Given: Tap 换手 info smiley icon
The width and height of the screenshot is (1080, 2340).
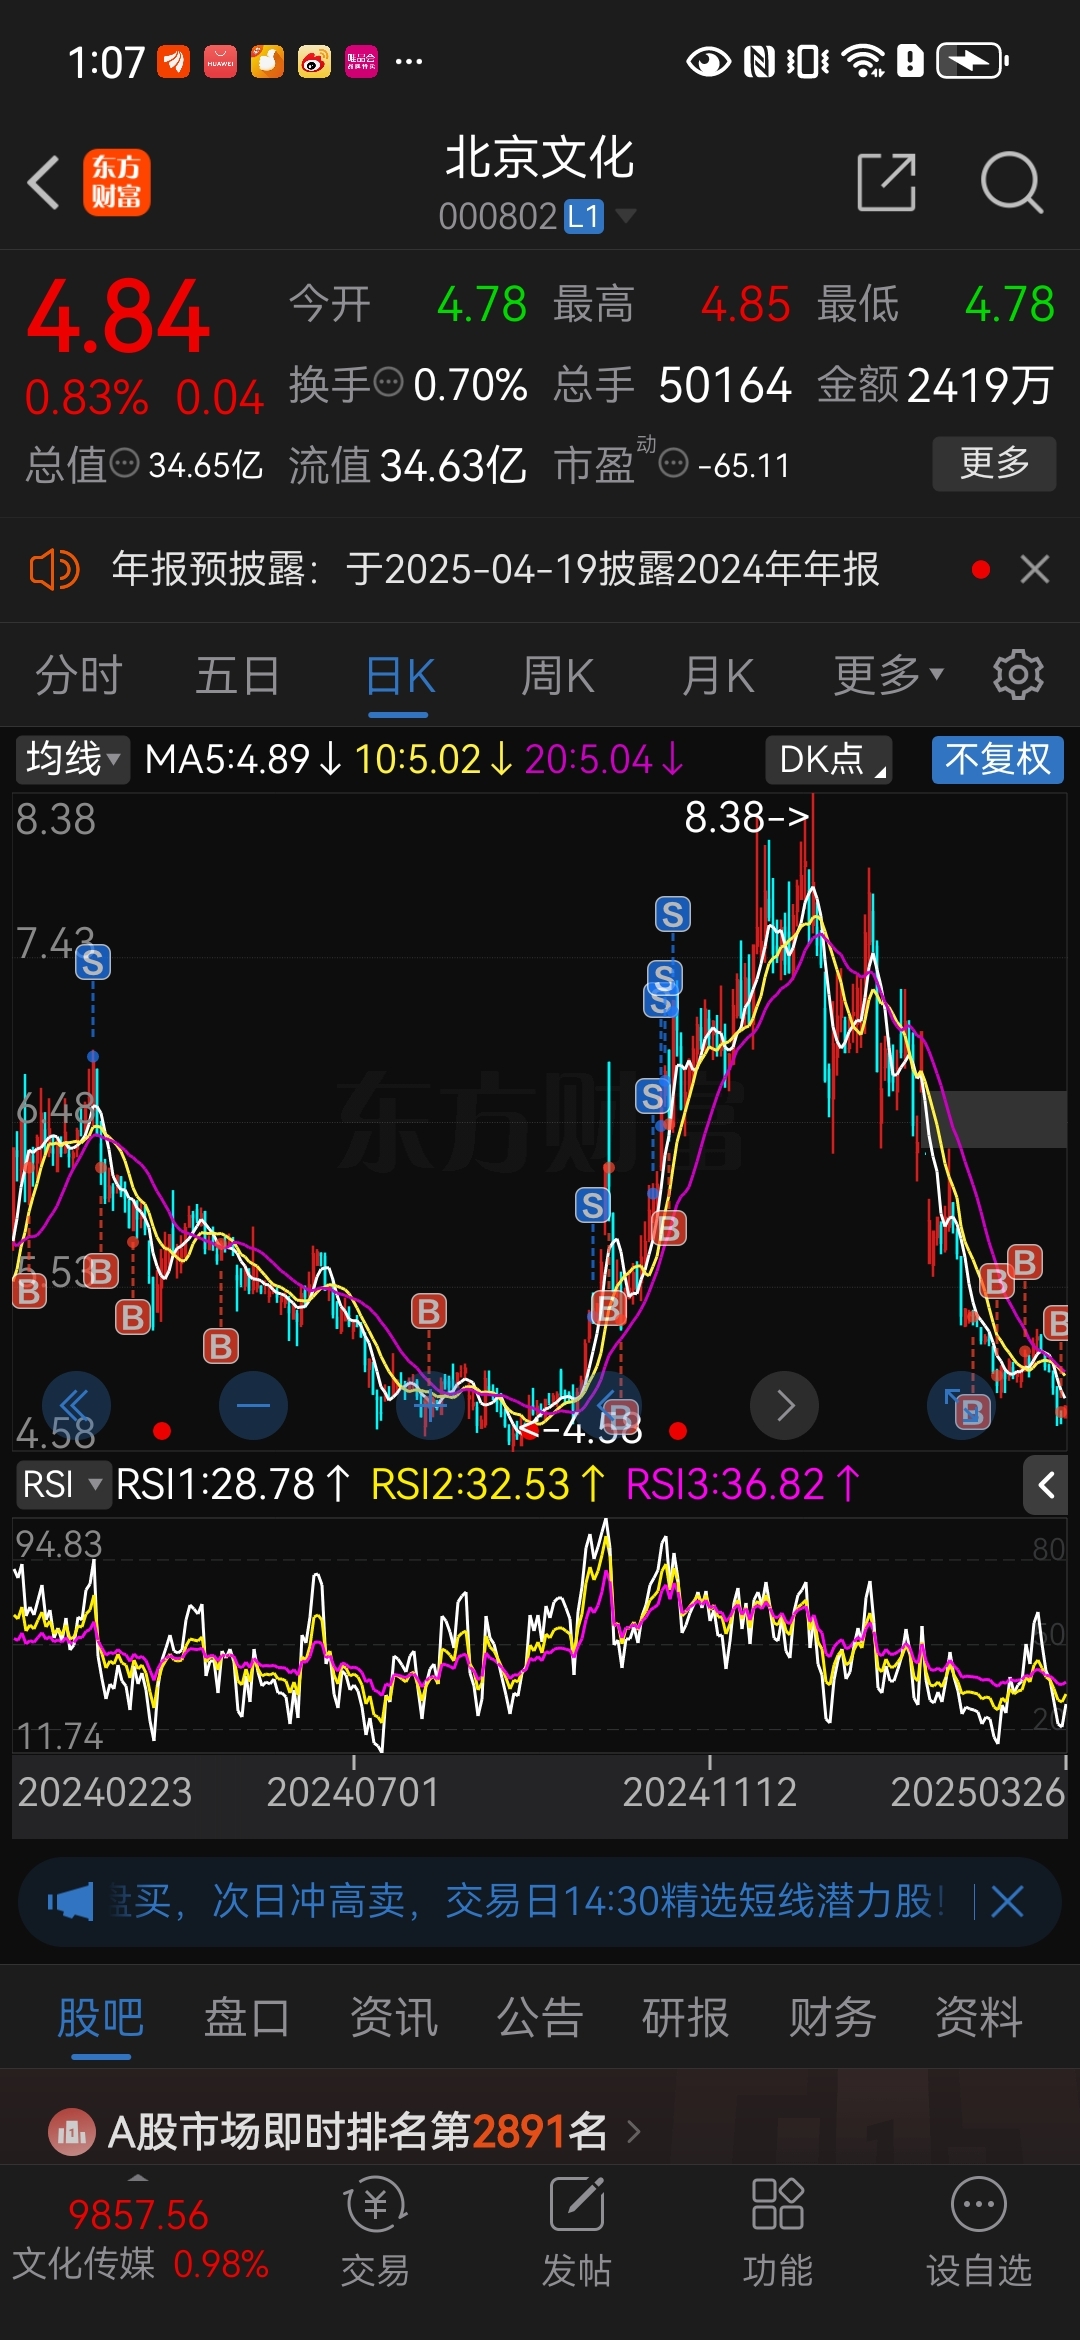Looking at the screenshot, I should [x=388, y=381].
